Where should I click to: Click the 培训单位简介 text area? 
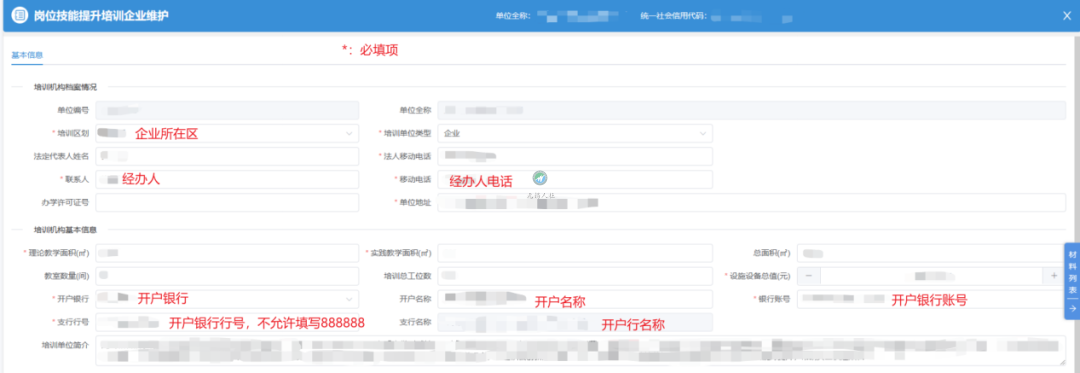[x=581, y=351]
